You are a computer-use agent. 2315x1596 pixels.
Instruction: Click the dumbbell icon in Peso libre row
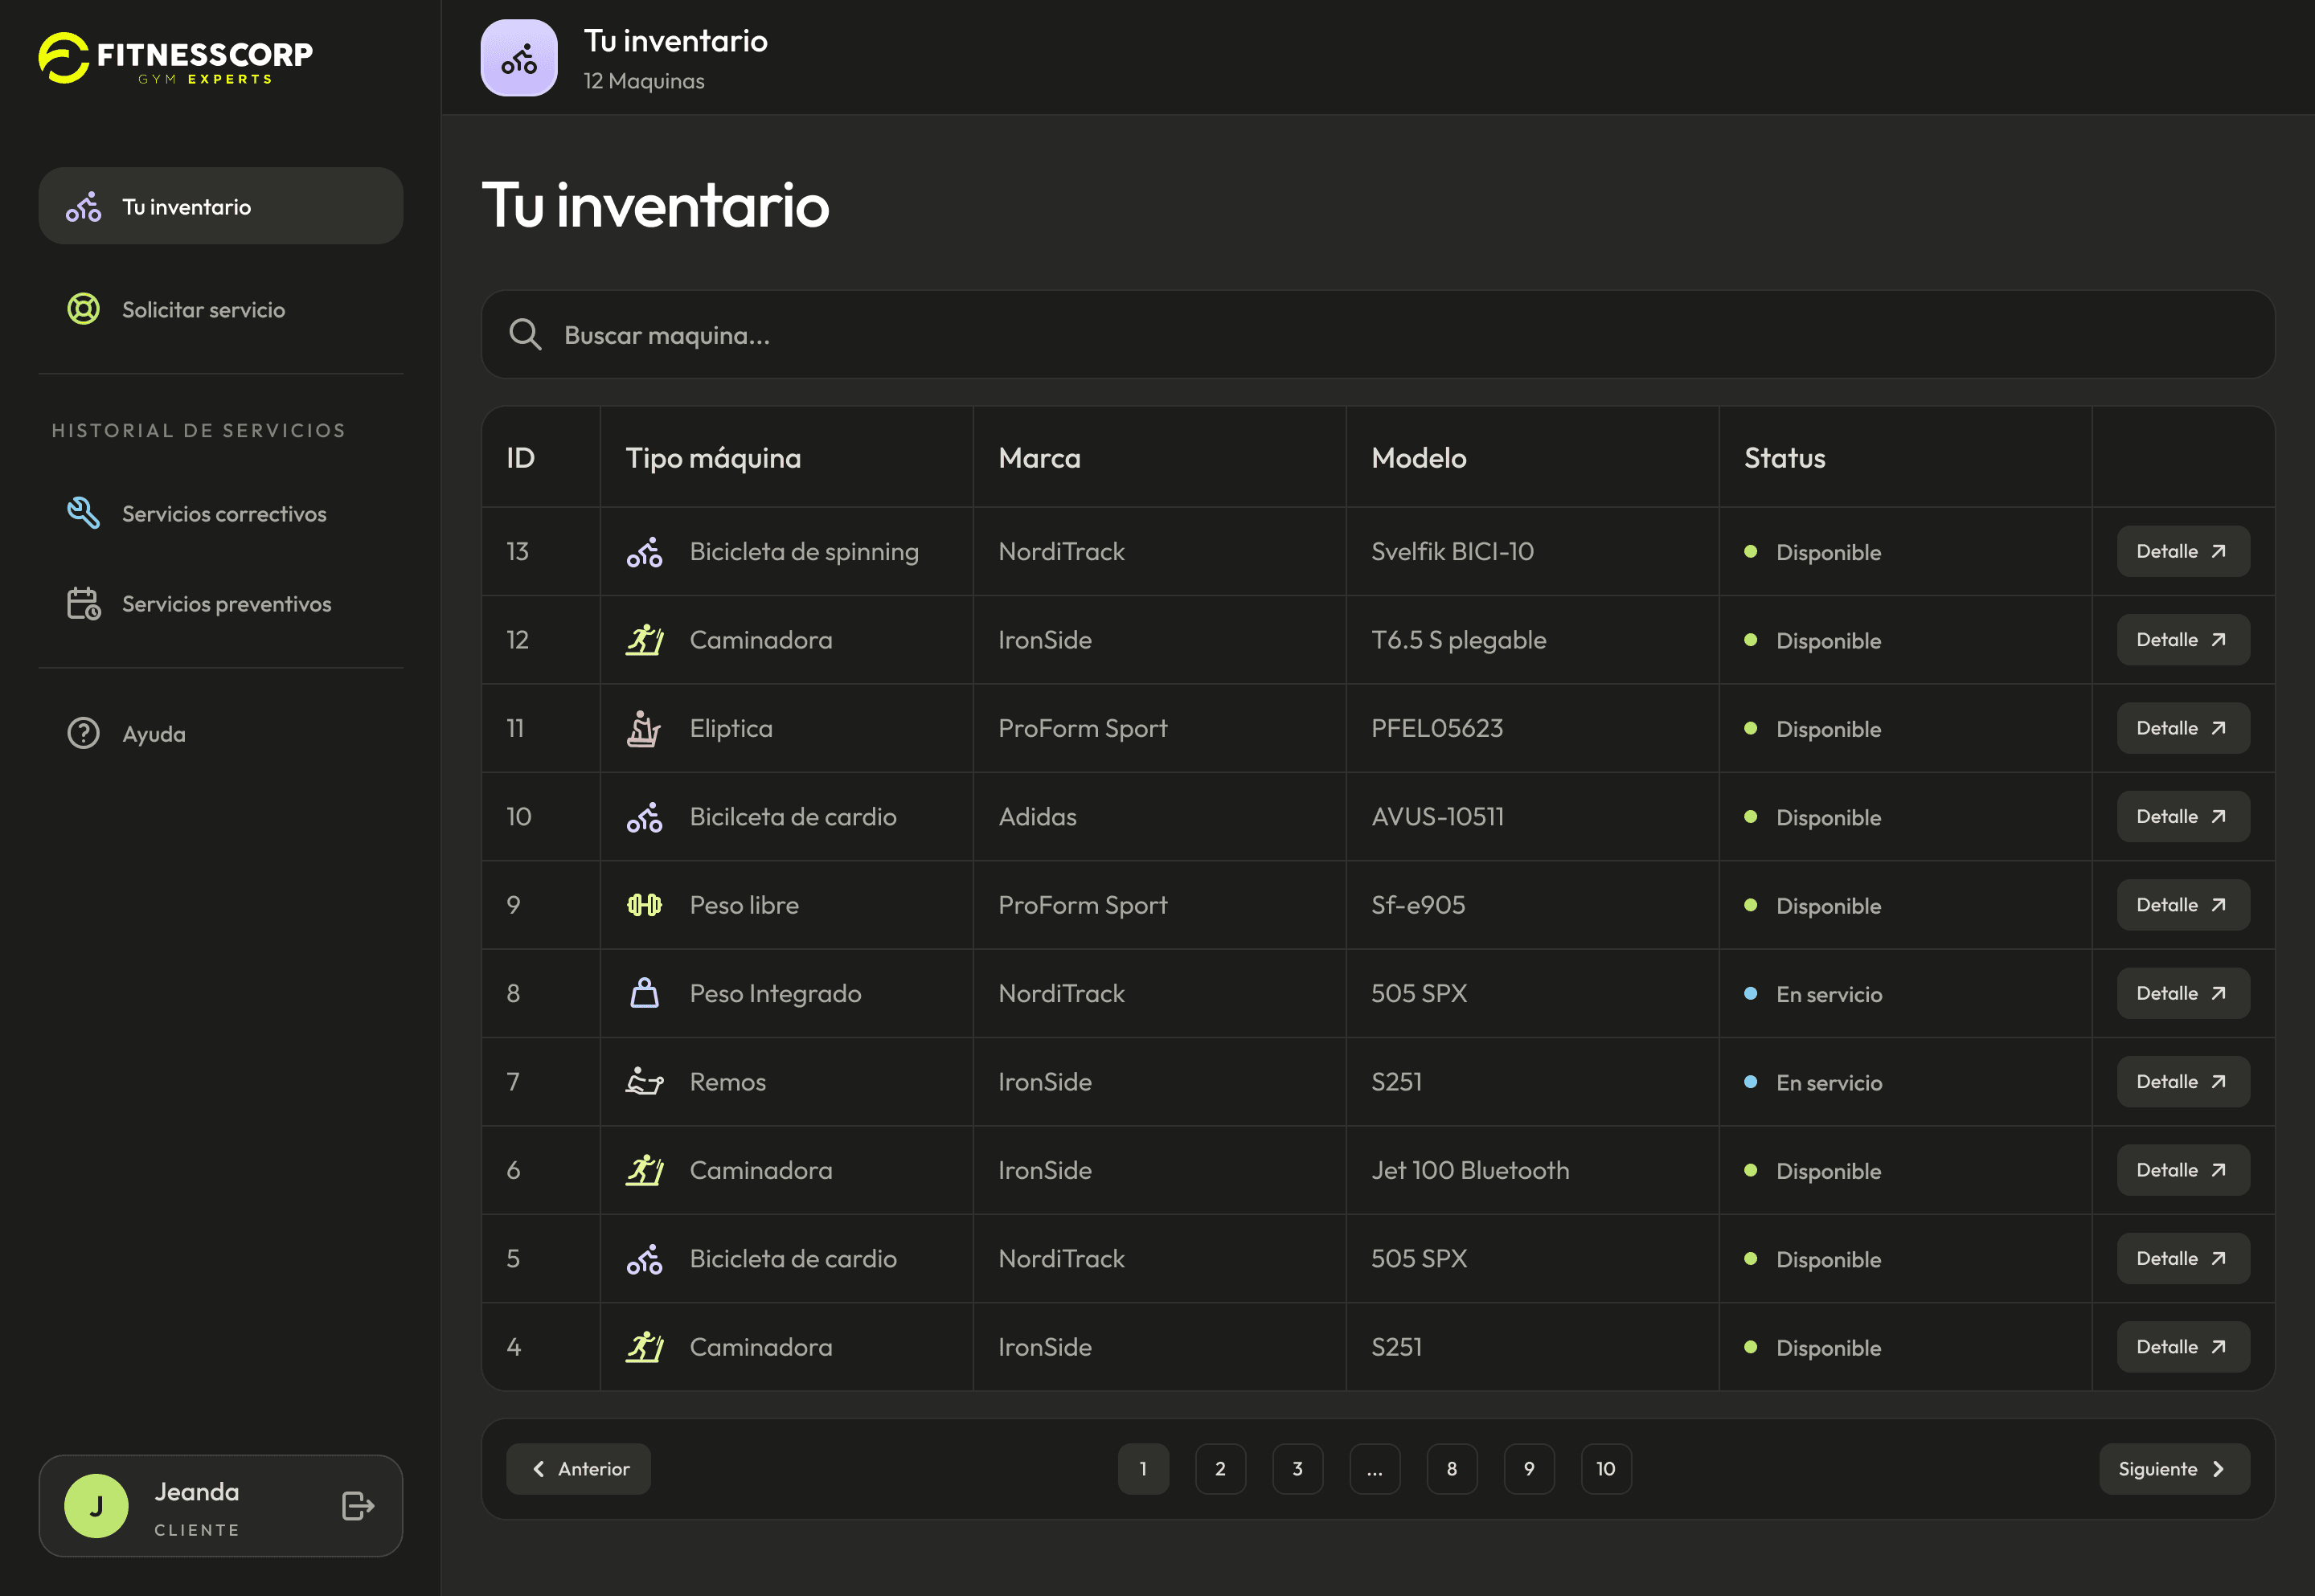click(645, 905)
